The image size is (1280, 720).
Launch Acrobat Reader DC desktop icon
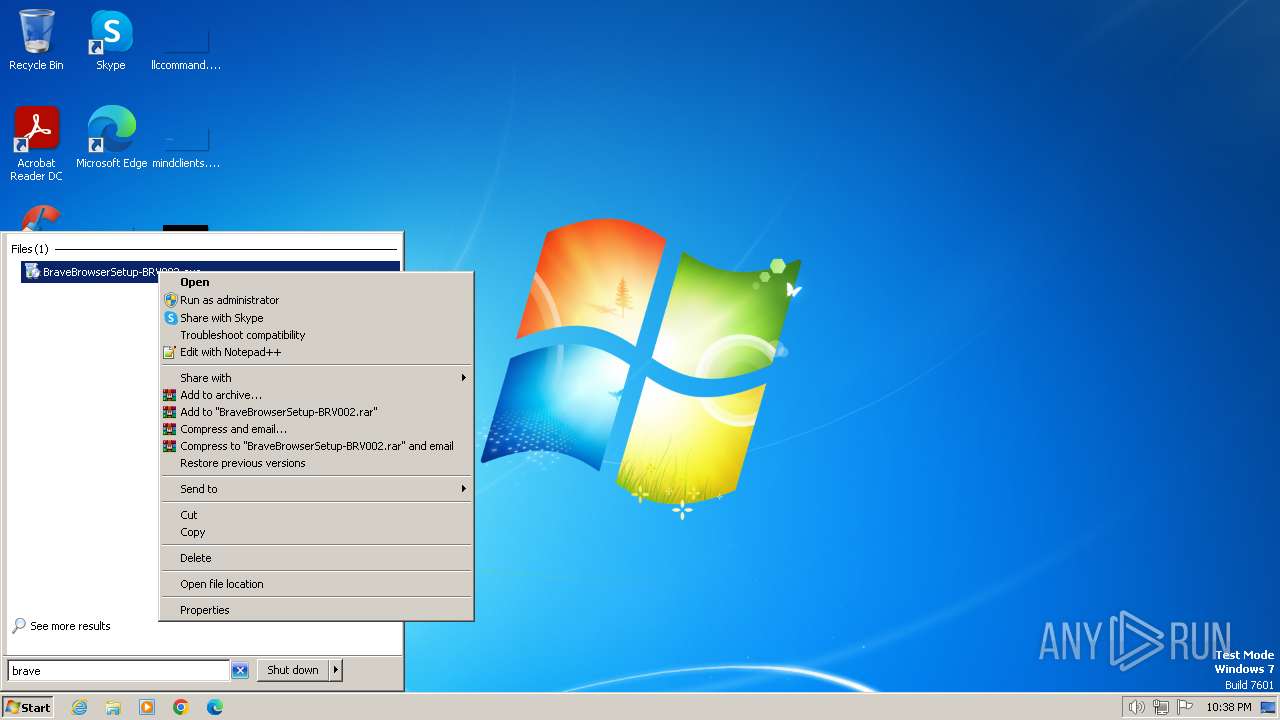point(36,144)
